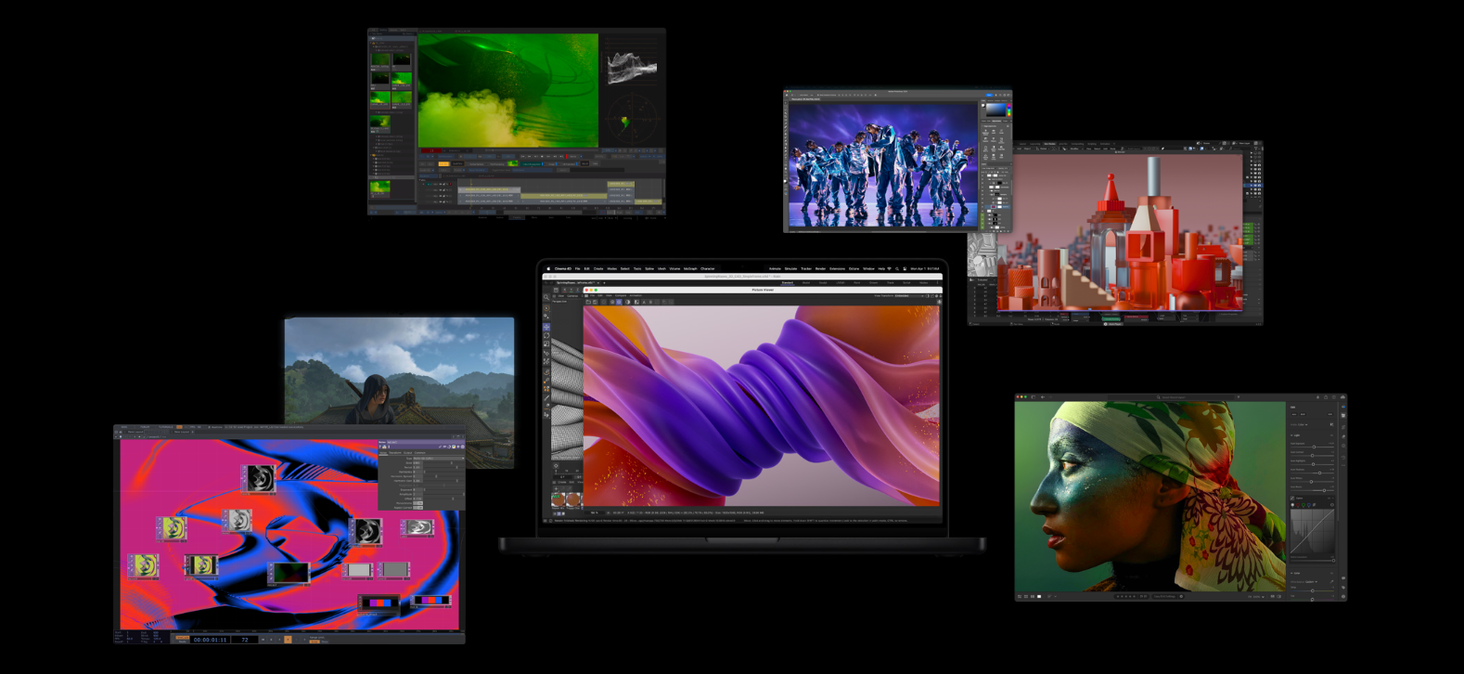The height and width of the screenshot is (674, 1464).
Task: Select the first material thumbnail in Cinema 4D
Action: [x=558, y=498]
